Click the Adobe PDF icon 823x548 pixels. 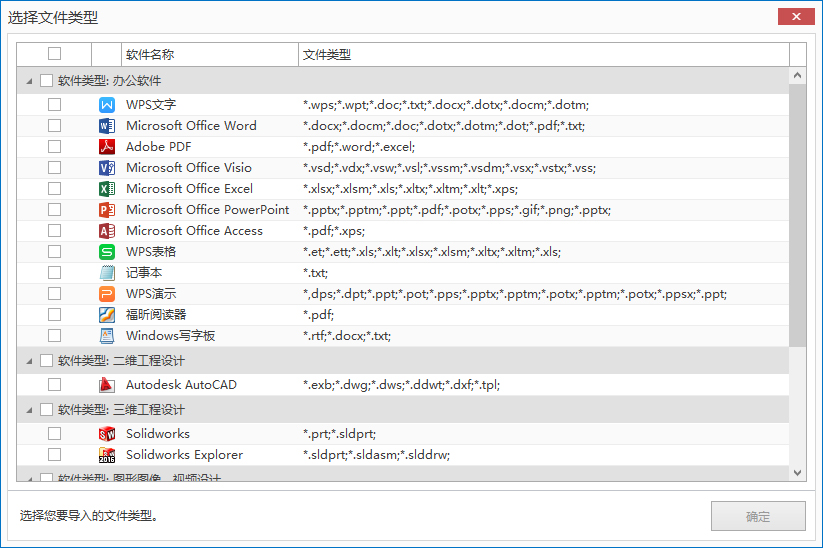[x=107, y=147]
